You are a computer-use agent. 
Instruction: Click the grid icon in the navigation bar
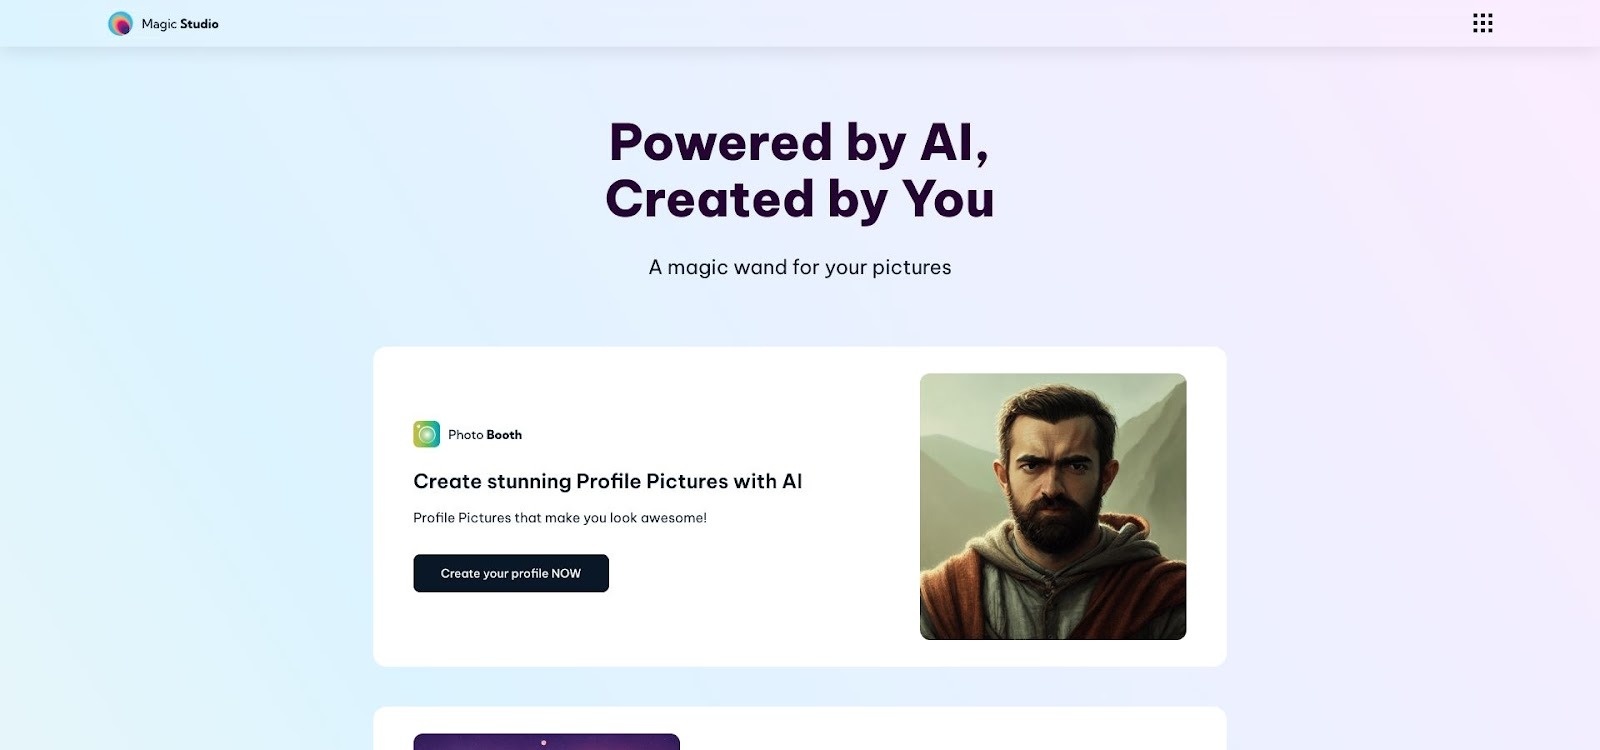tap(1481, 22)
